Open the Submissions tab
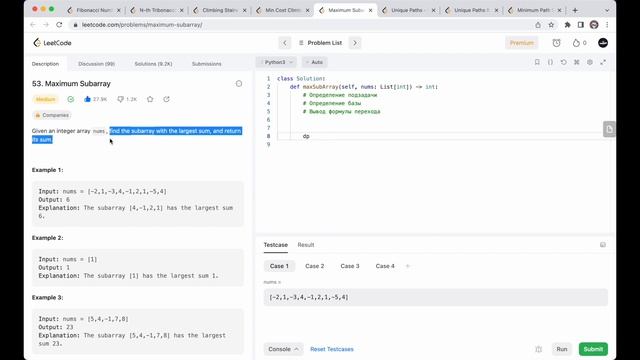Screen dimensions: 640x360 click(207, 64)
